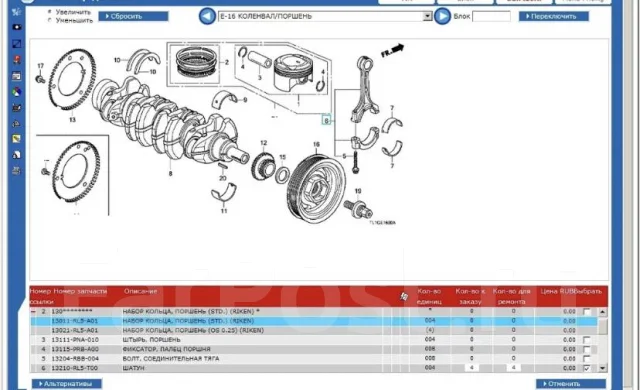Click callout 15 above the washer
The height and width of the screenshot is (390, 640).
point(282,157)
